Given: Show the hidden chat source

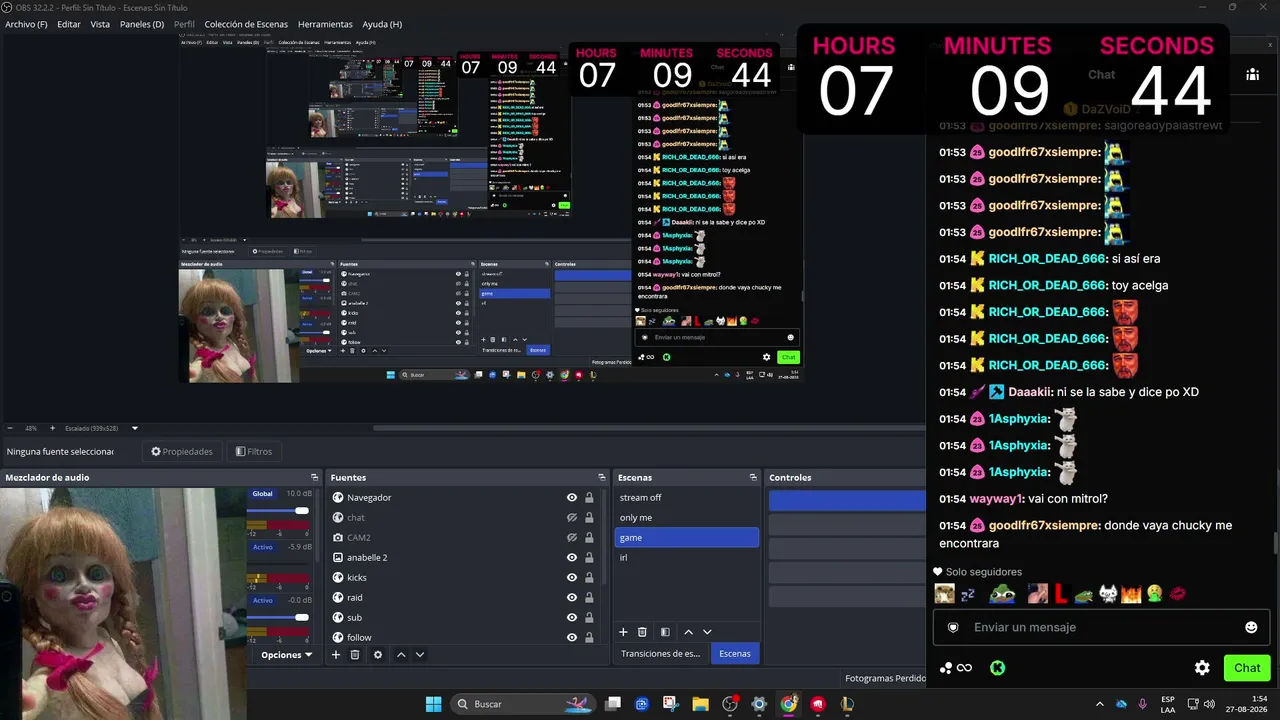Looking at the screenshot, I should [x=572, y=517].
